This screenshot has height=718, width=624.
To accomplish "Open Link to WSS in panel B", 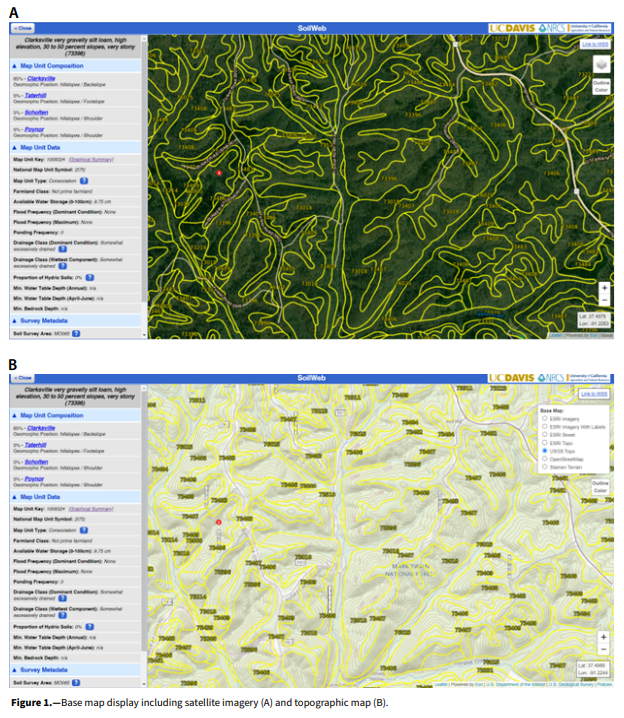I will [x=594, y=394].
